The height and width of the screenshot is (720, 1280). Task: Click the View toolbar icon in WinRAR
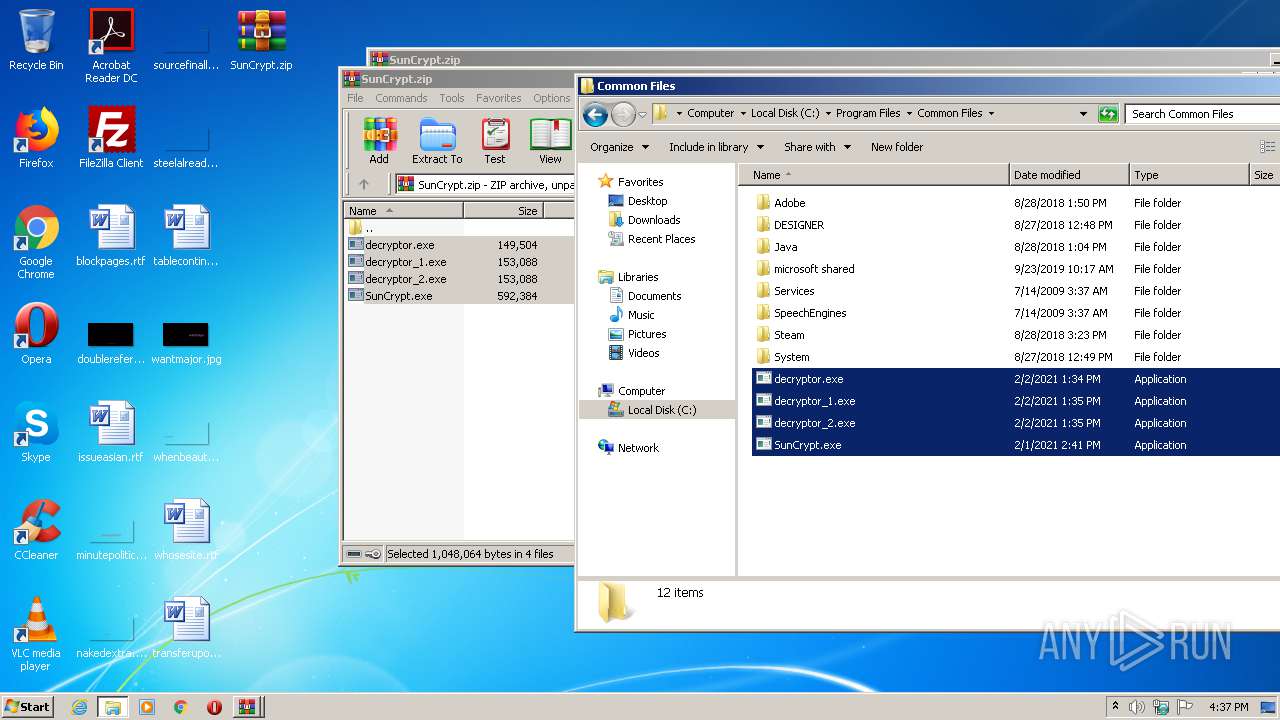(550, 140)
